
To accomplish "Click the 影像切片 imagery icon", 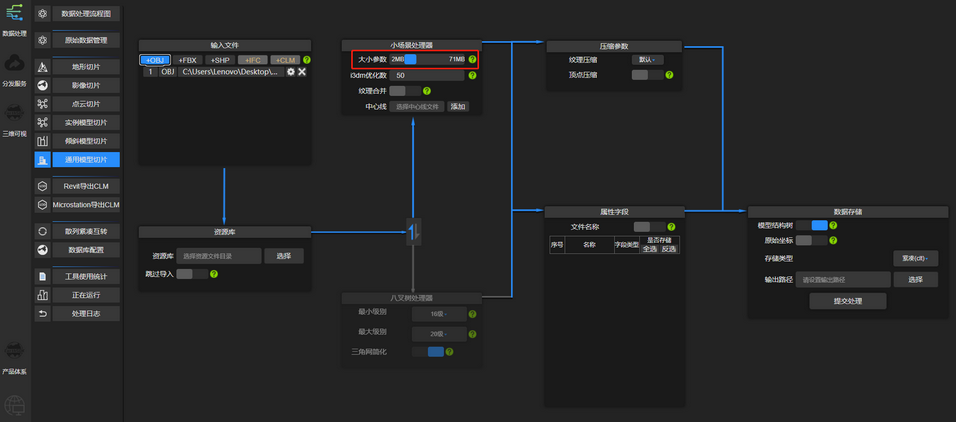I will (43, 85).
